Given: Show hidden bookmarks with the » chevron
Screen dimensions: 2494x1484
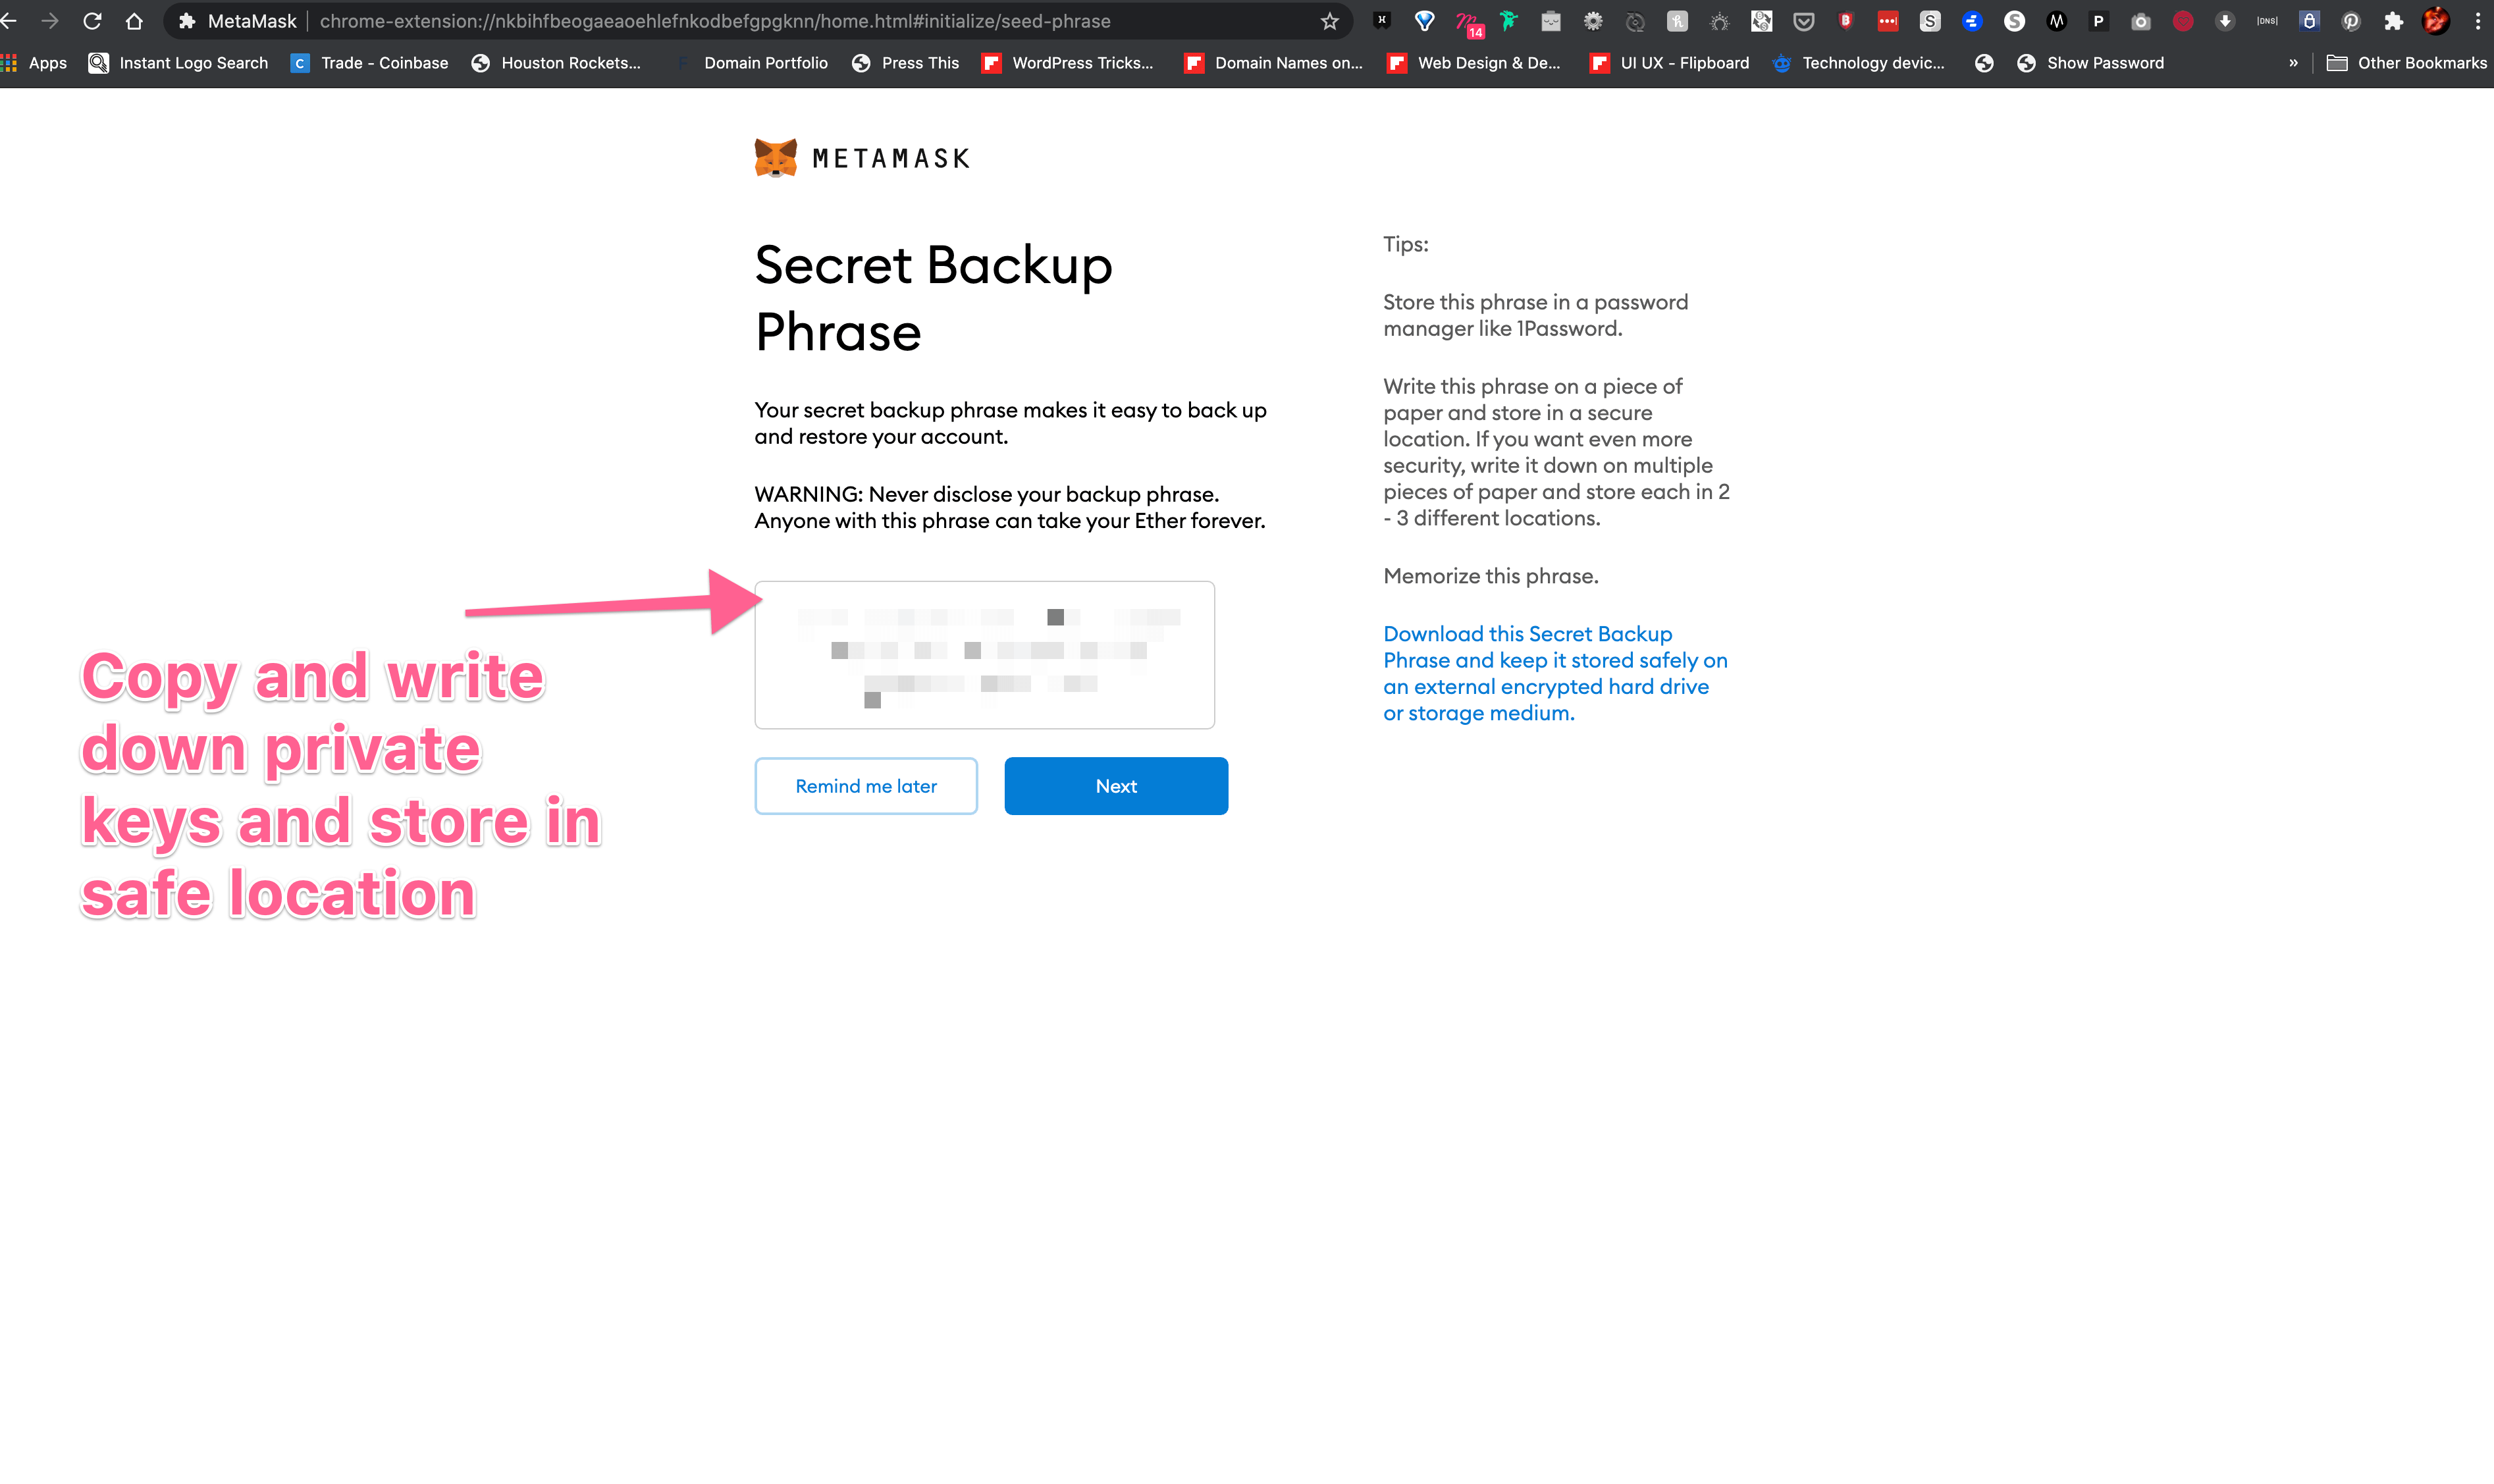Looking at the screenshot, I should 2293,63.
